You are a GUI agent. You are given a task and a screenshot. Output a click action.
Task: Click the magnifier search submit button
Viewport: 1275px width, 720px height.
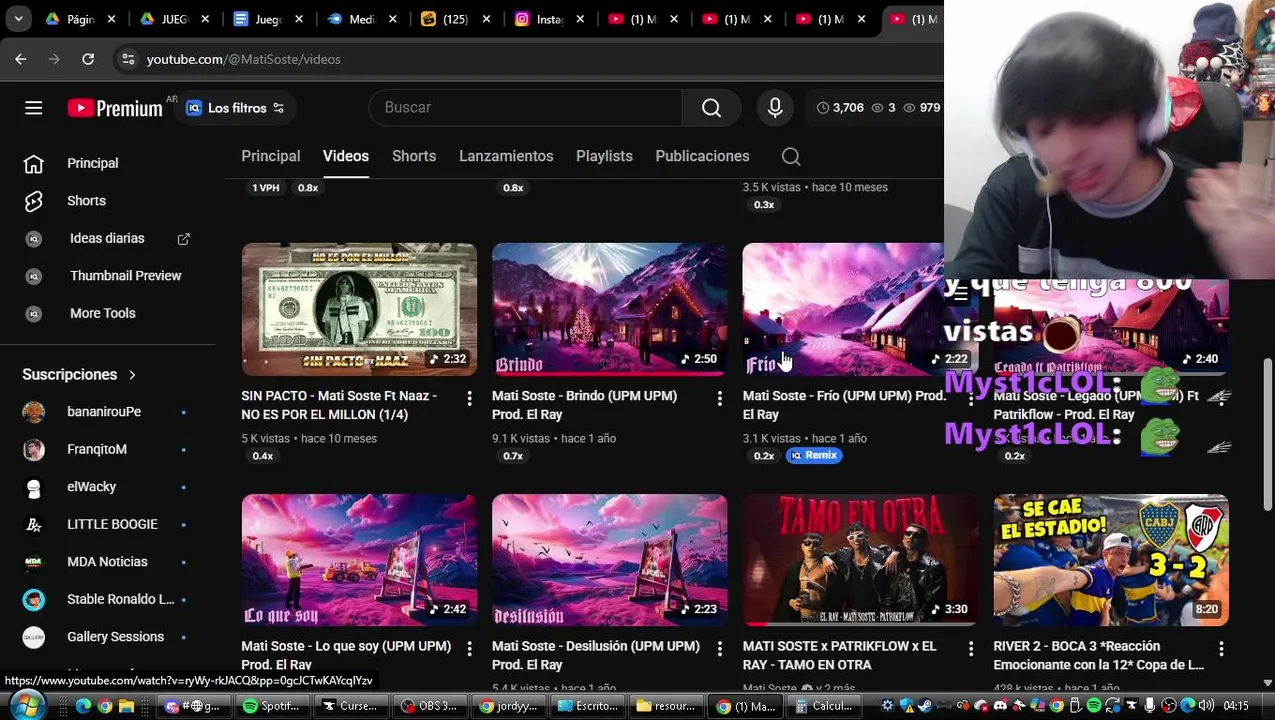711,108
